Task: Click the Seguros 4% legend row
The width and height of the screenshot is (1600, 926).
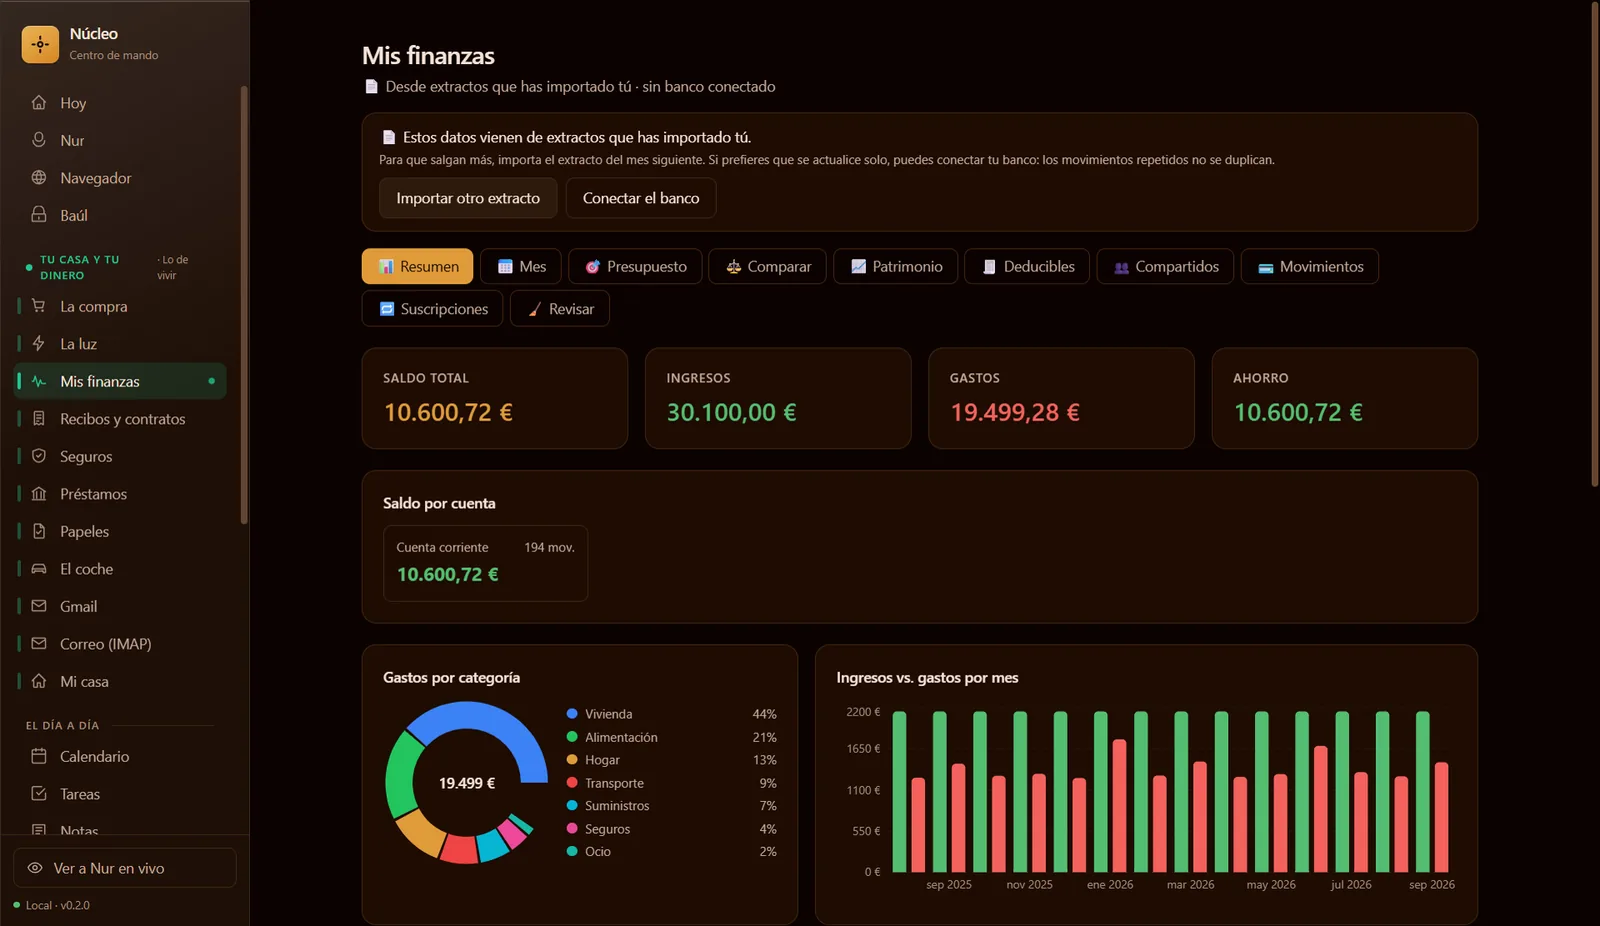Action: (x=671, y=829)
